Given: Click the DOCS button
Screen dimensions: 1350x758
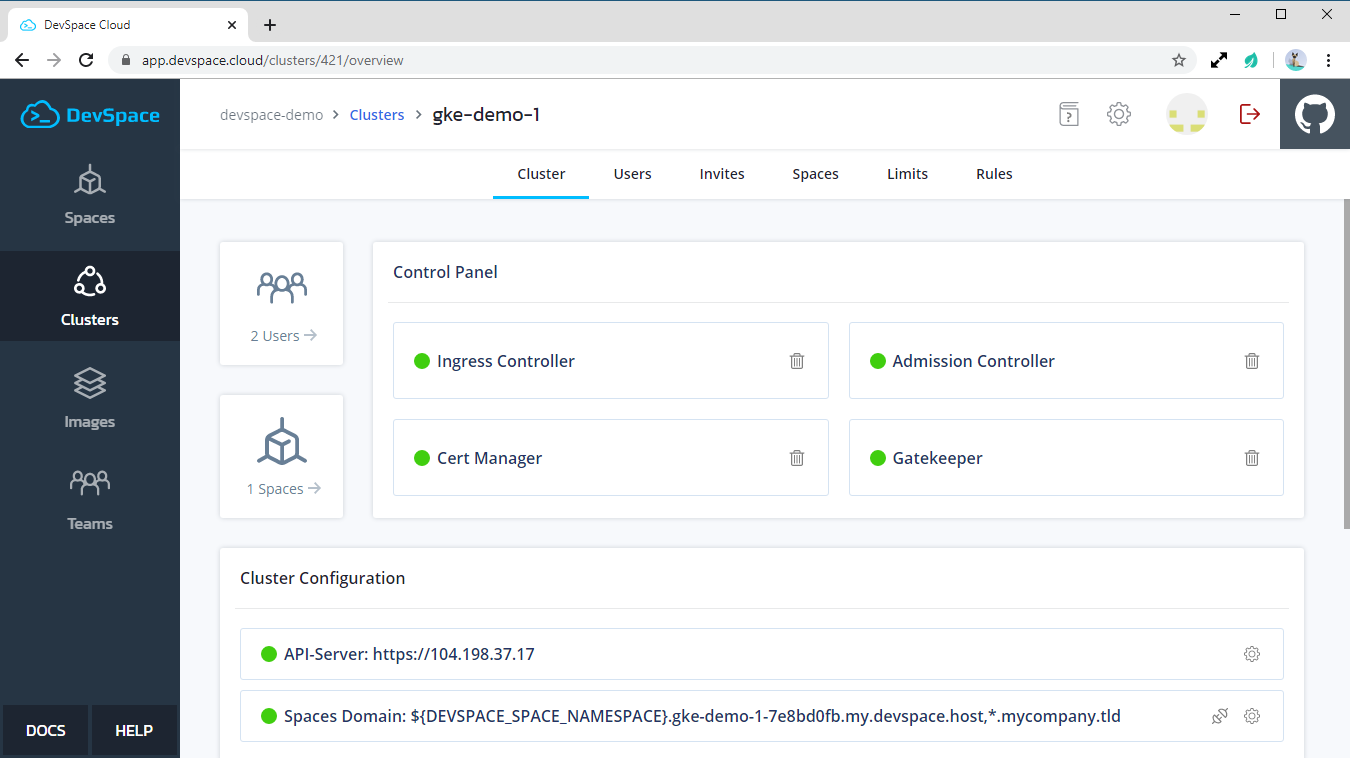Looking at the screenshot, I should point(45,730).
